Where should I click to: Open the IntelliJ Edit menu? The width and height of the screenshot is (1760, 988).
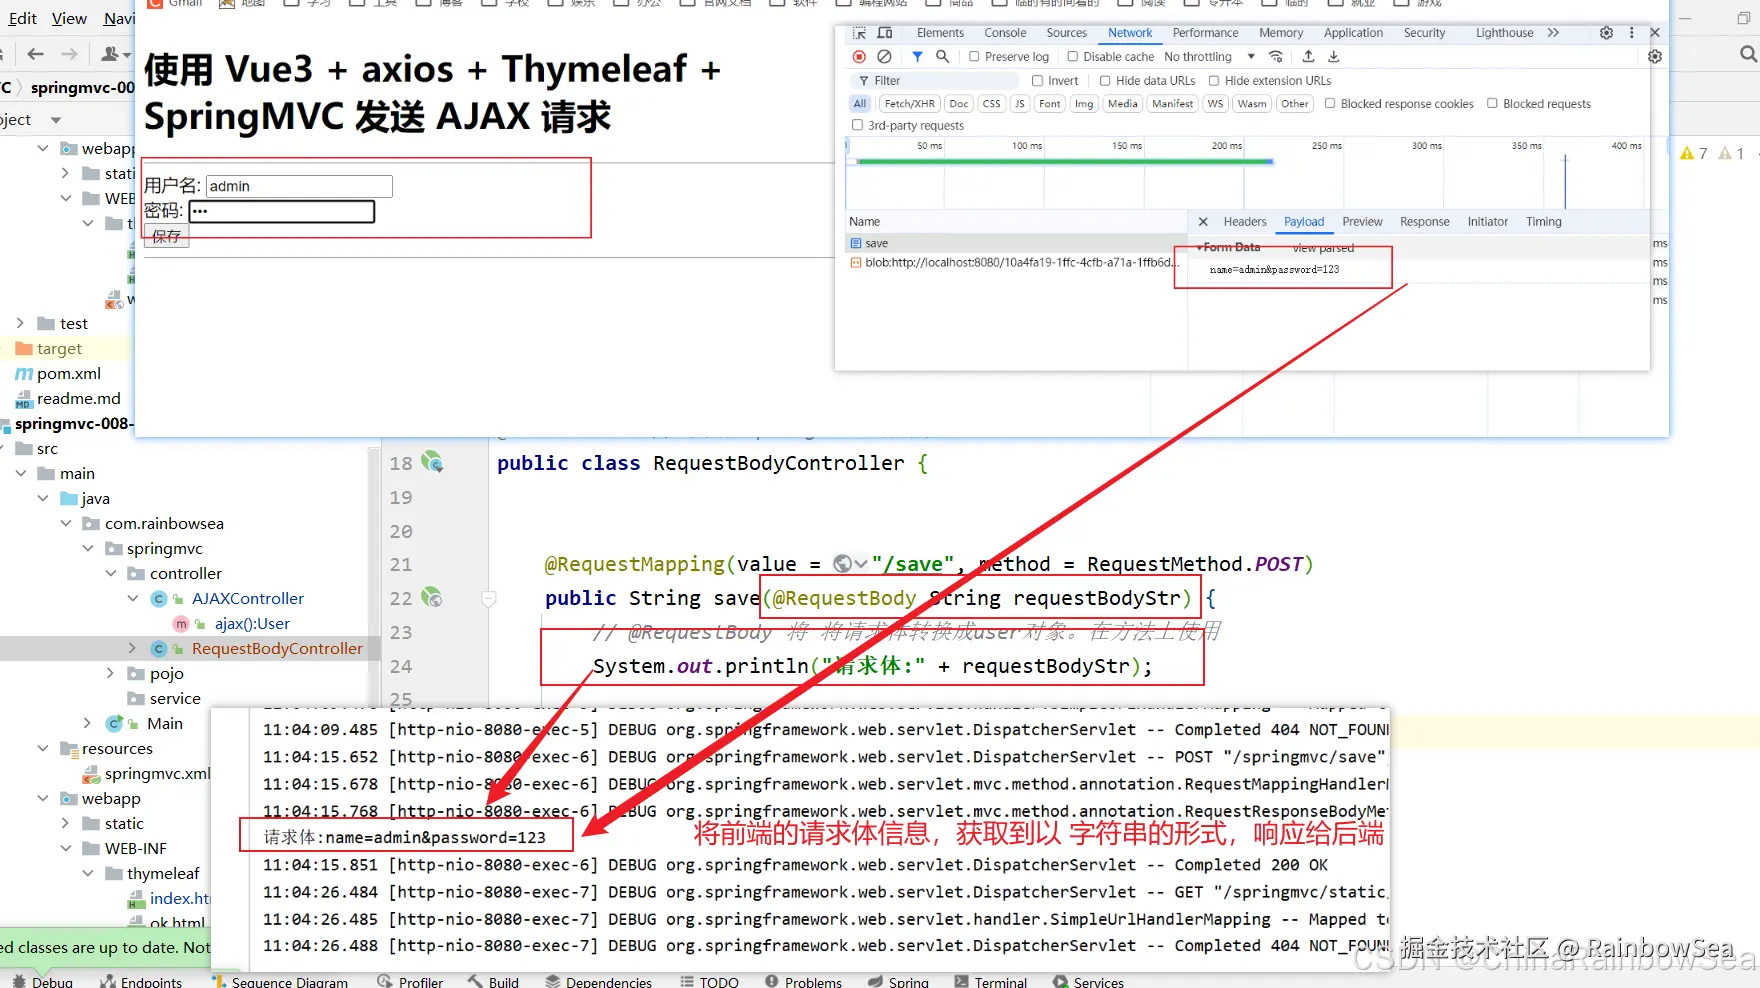[x=22, y=18]
